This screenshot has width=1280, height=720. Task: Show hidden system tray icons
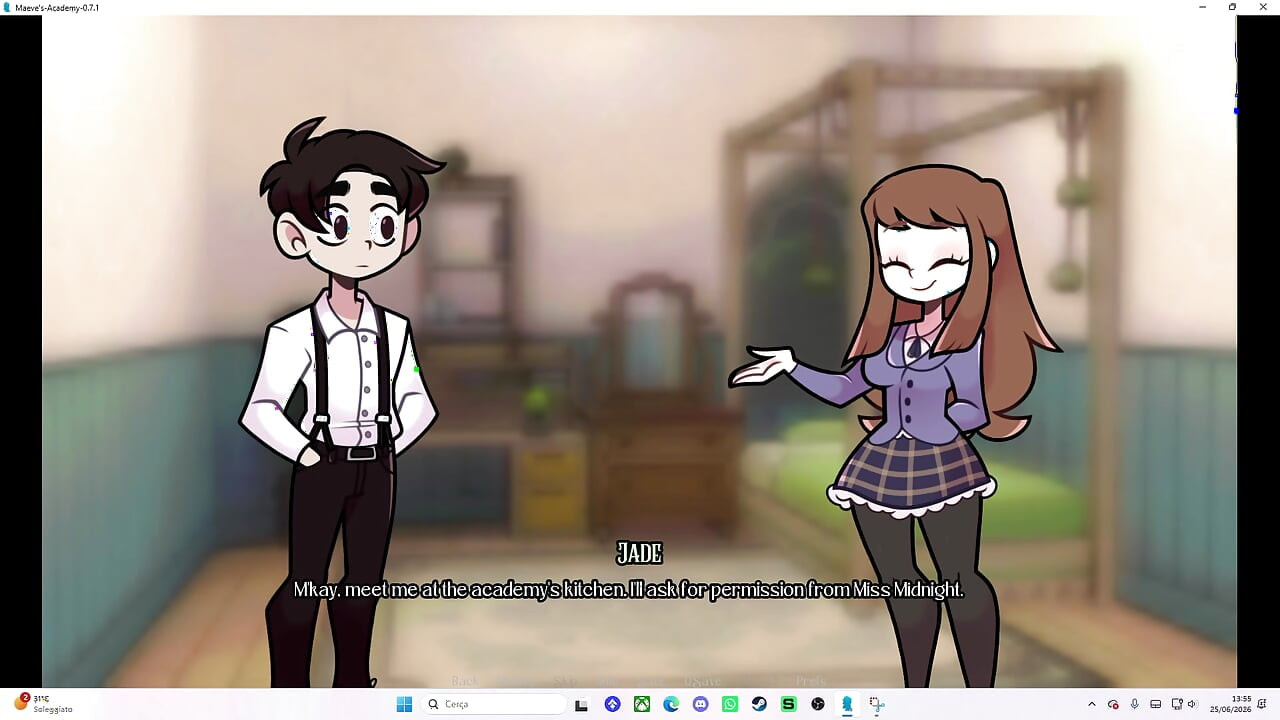click(x=1091, y=704)
